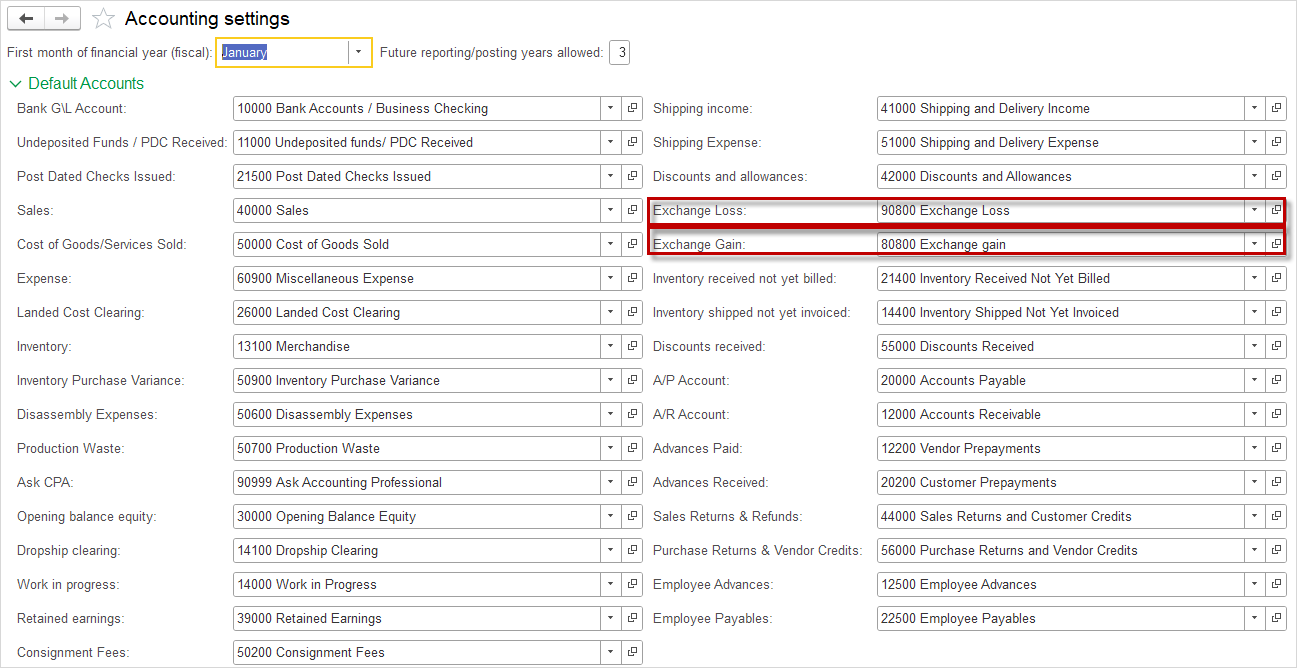Open dropdown for Consignment Fees account
The height and width of the screenshot is (668, 1297).
pos(610,652)
